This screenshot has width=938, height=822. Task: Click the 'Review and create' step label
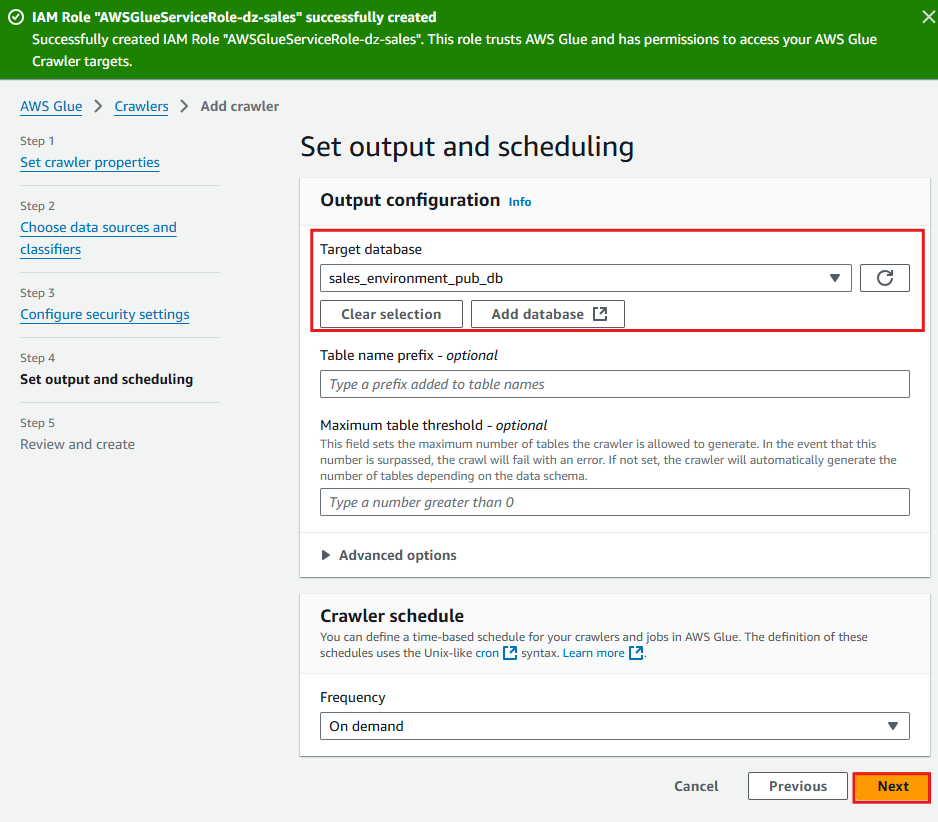(x=77, y=445)
